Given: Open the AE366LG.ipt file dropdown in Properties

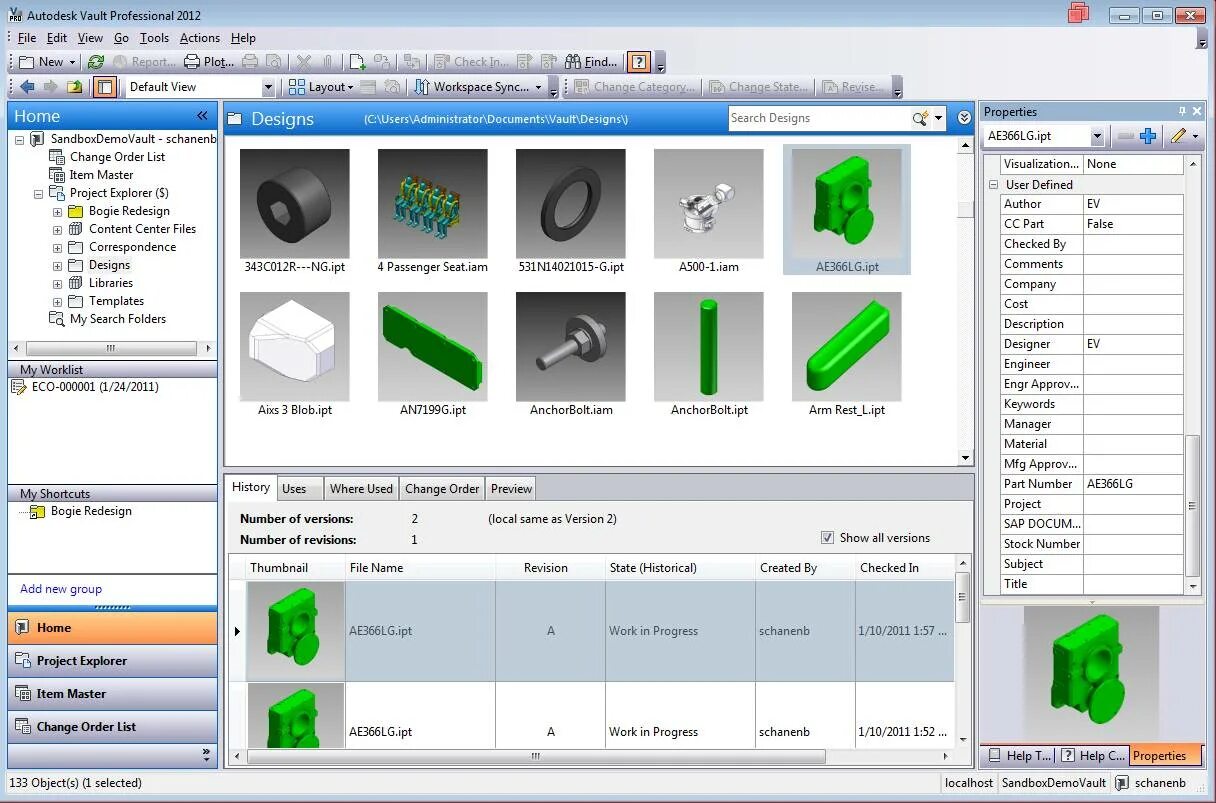Looking at the screenshot, I should [x=1097, y=136].
